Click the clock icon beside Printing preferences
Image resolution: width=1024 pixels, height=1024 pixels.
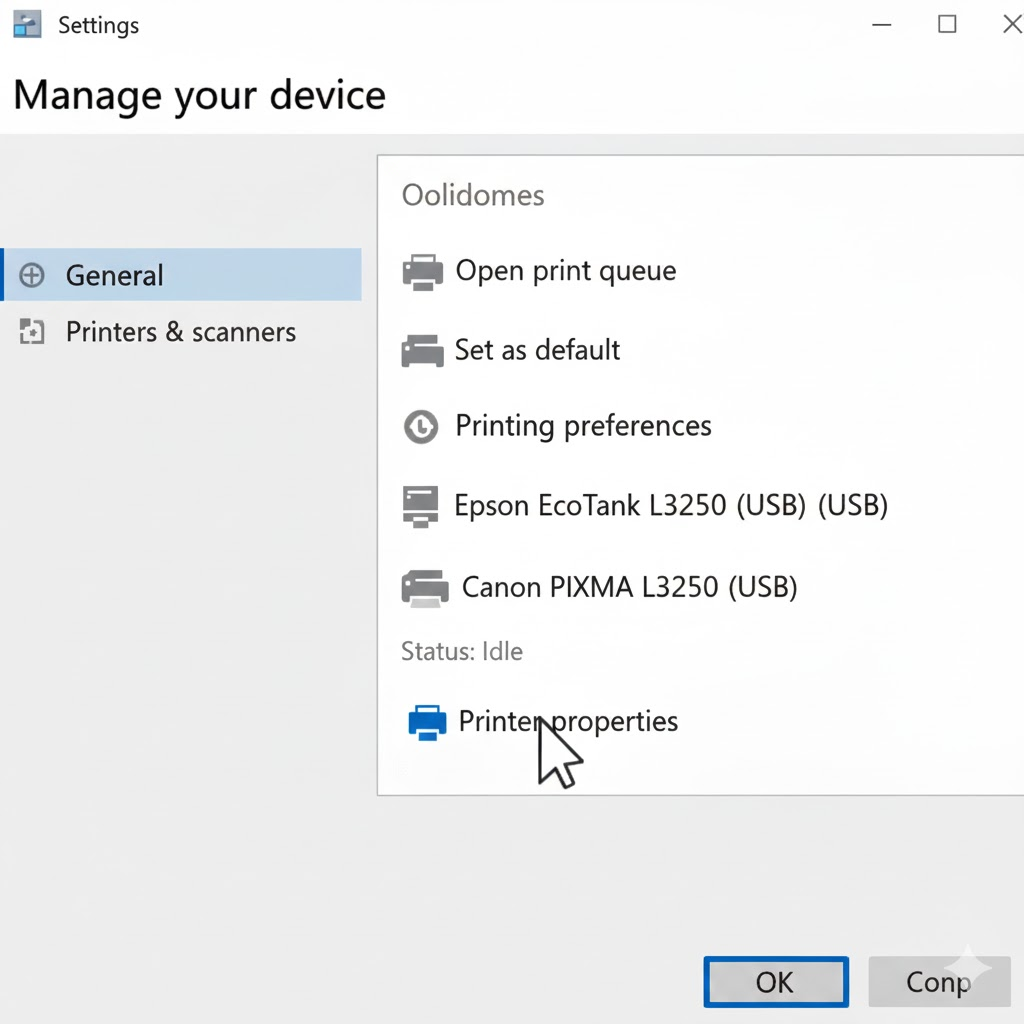[421, 427]
